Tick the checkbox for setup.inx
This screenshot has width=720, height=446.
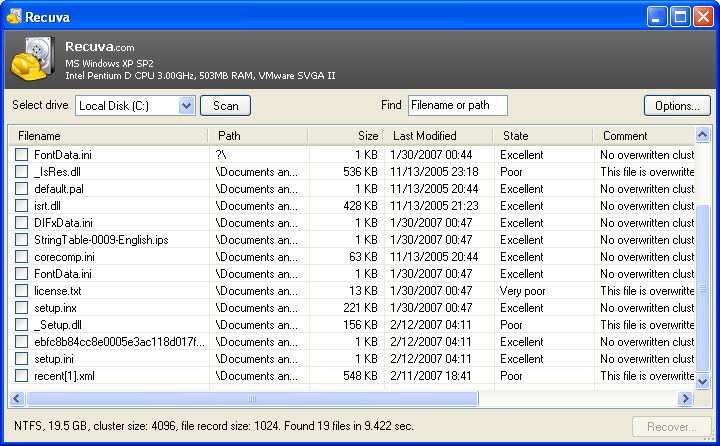21,308
